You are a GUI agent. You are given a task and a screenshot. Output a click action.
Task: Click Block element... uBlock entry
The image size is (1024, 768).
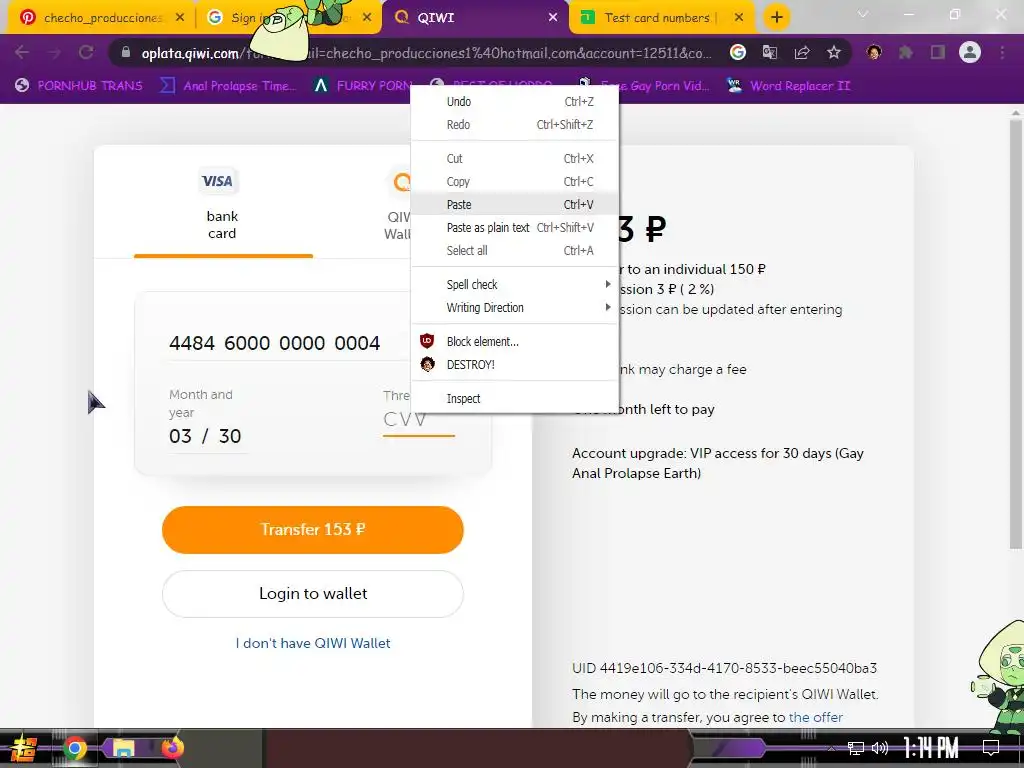[515, 341]
